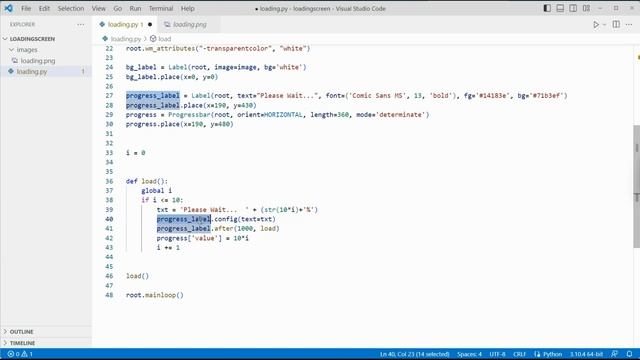Change CRLF end of line sequence
Viewport: 640px width, 360px height.
[x=519, y=354]
